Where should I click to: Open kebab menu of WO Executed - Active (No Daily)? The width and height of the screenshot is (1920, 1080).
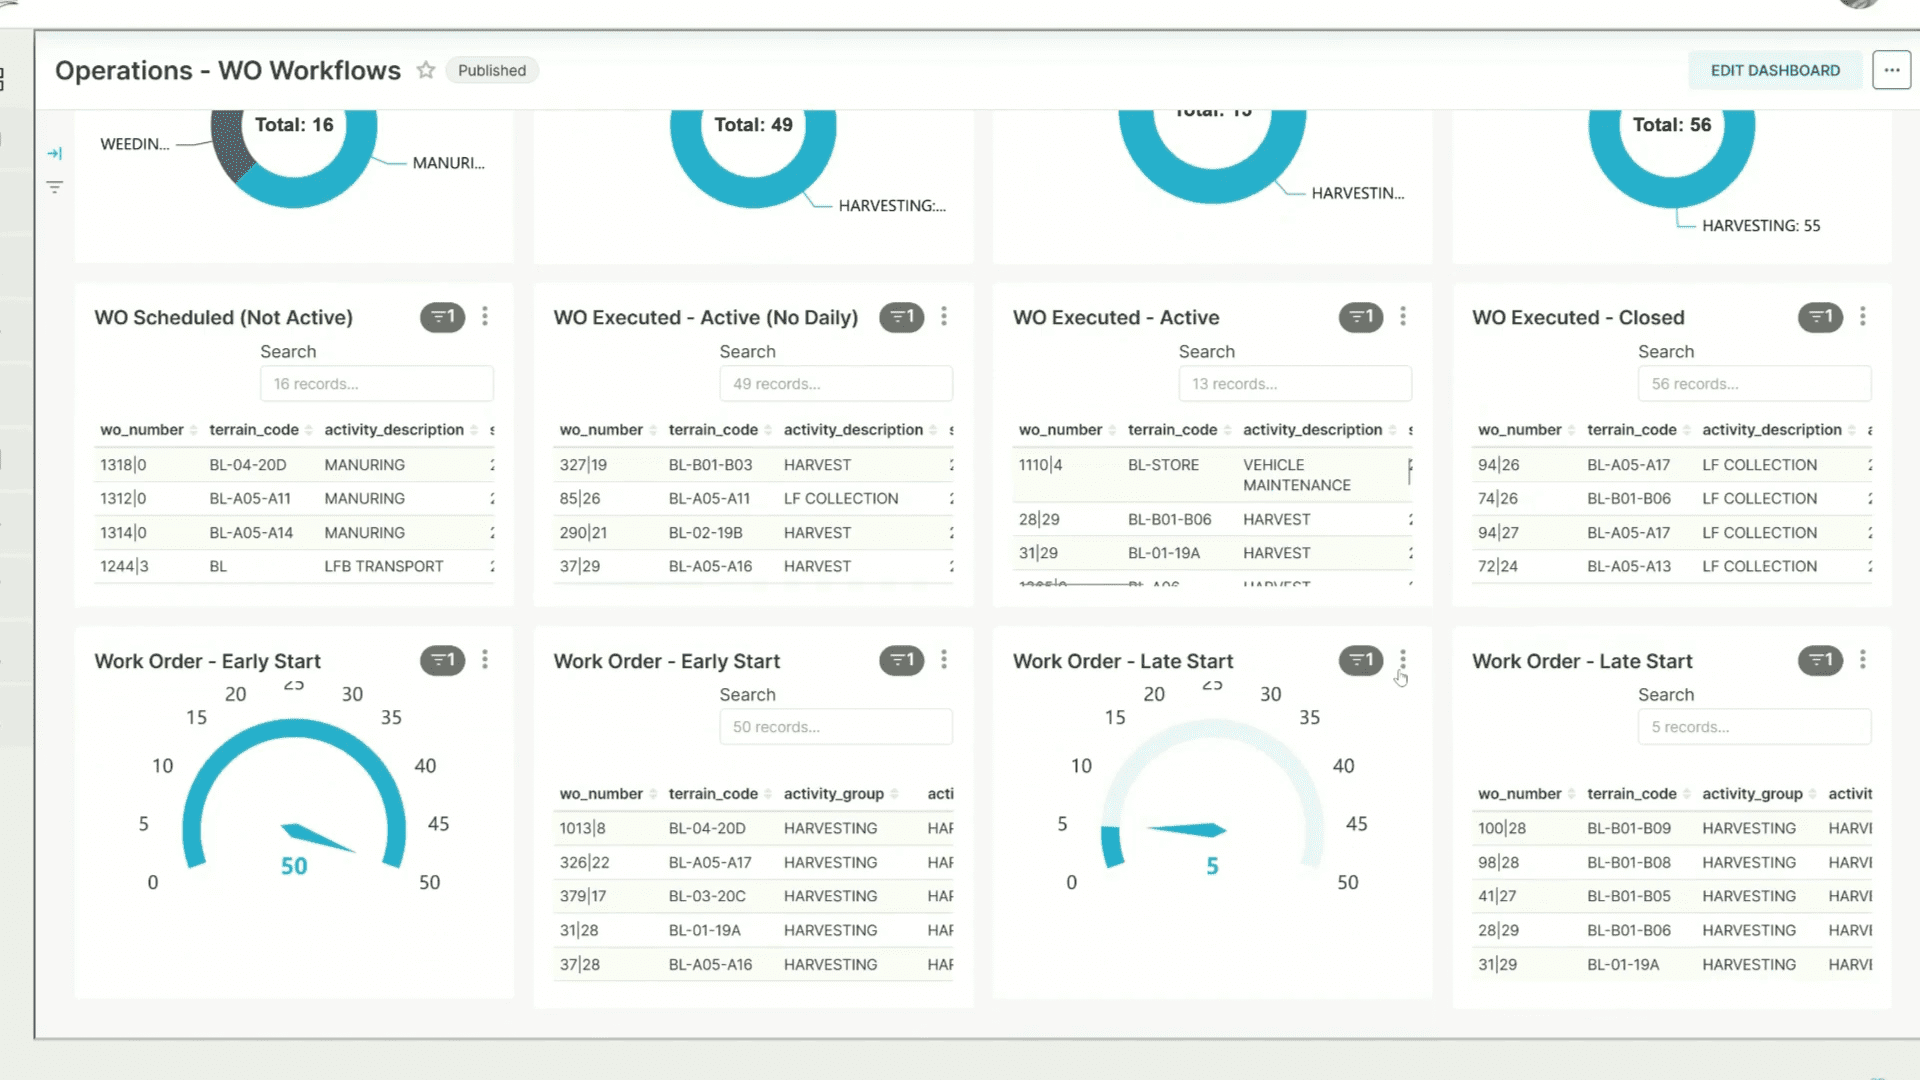click(944, 317)
